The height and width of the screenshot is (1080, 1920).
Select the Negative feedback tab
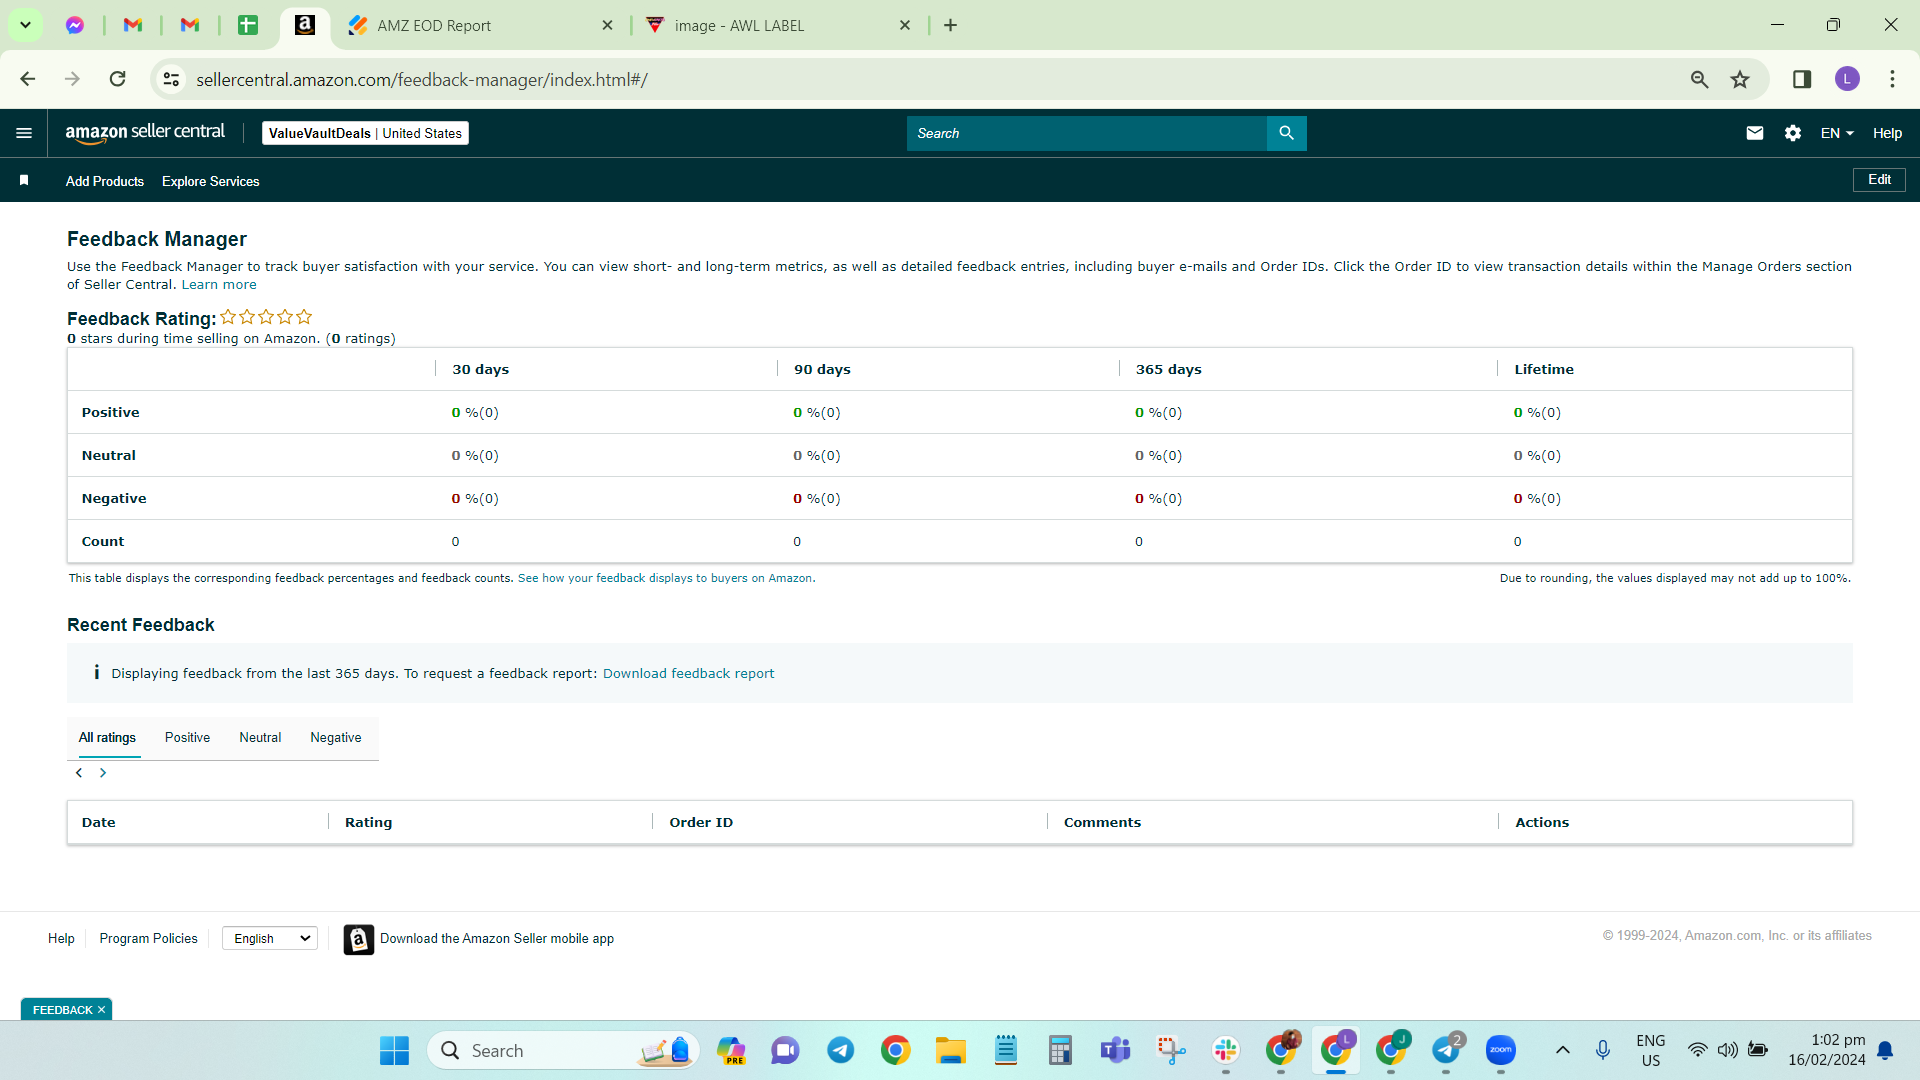click(336, 737)
